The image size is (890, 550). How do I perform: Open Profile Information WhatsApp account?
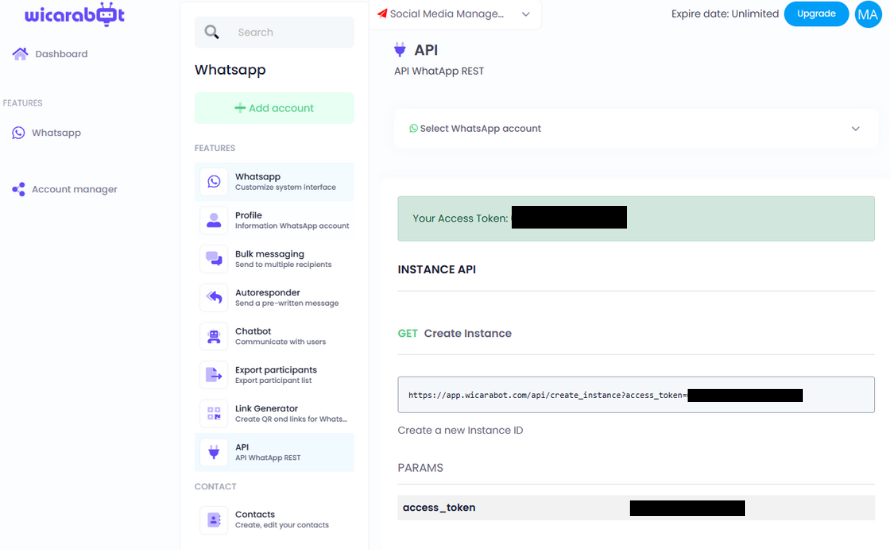[x=274, y=220]
